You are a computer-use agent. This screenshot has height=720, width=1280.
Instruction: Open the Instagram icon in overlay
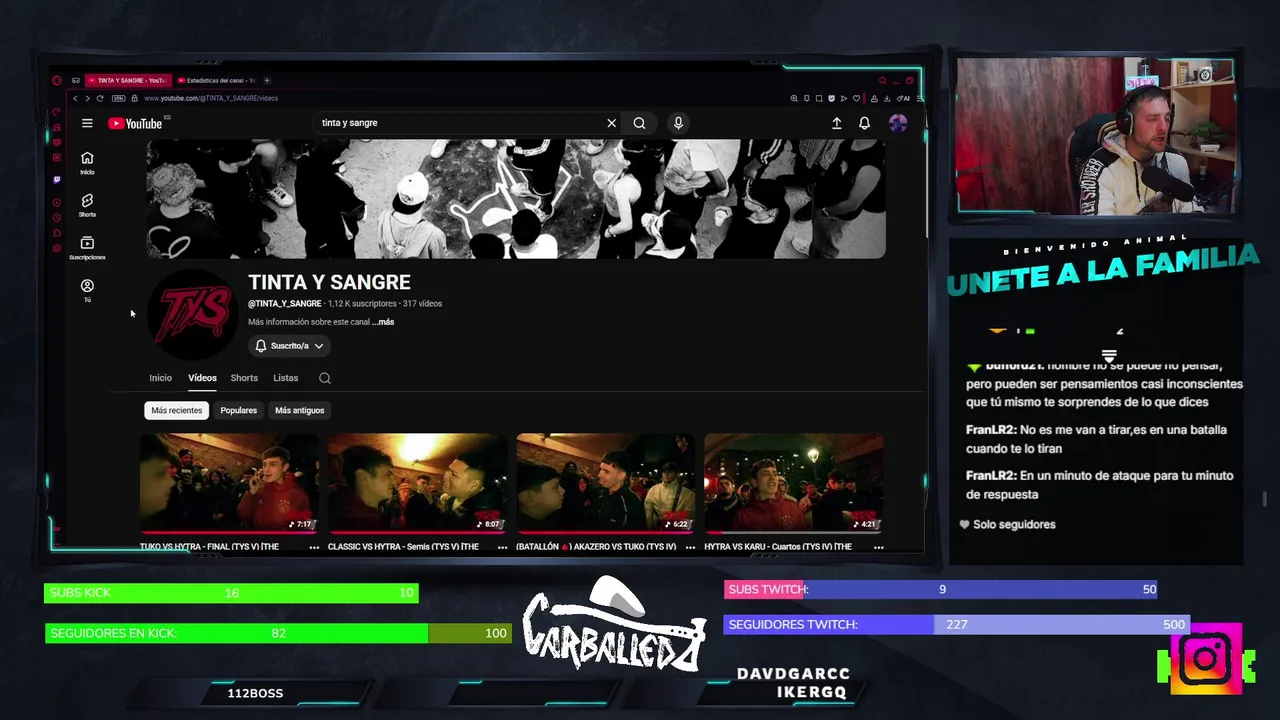tap(1205, 659)
